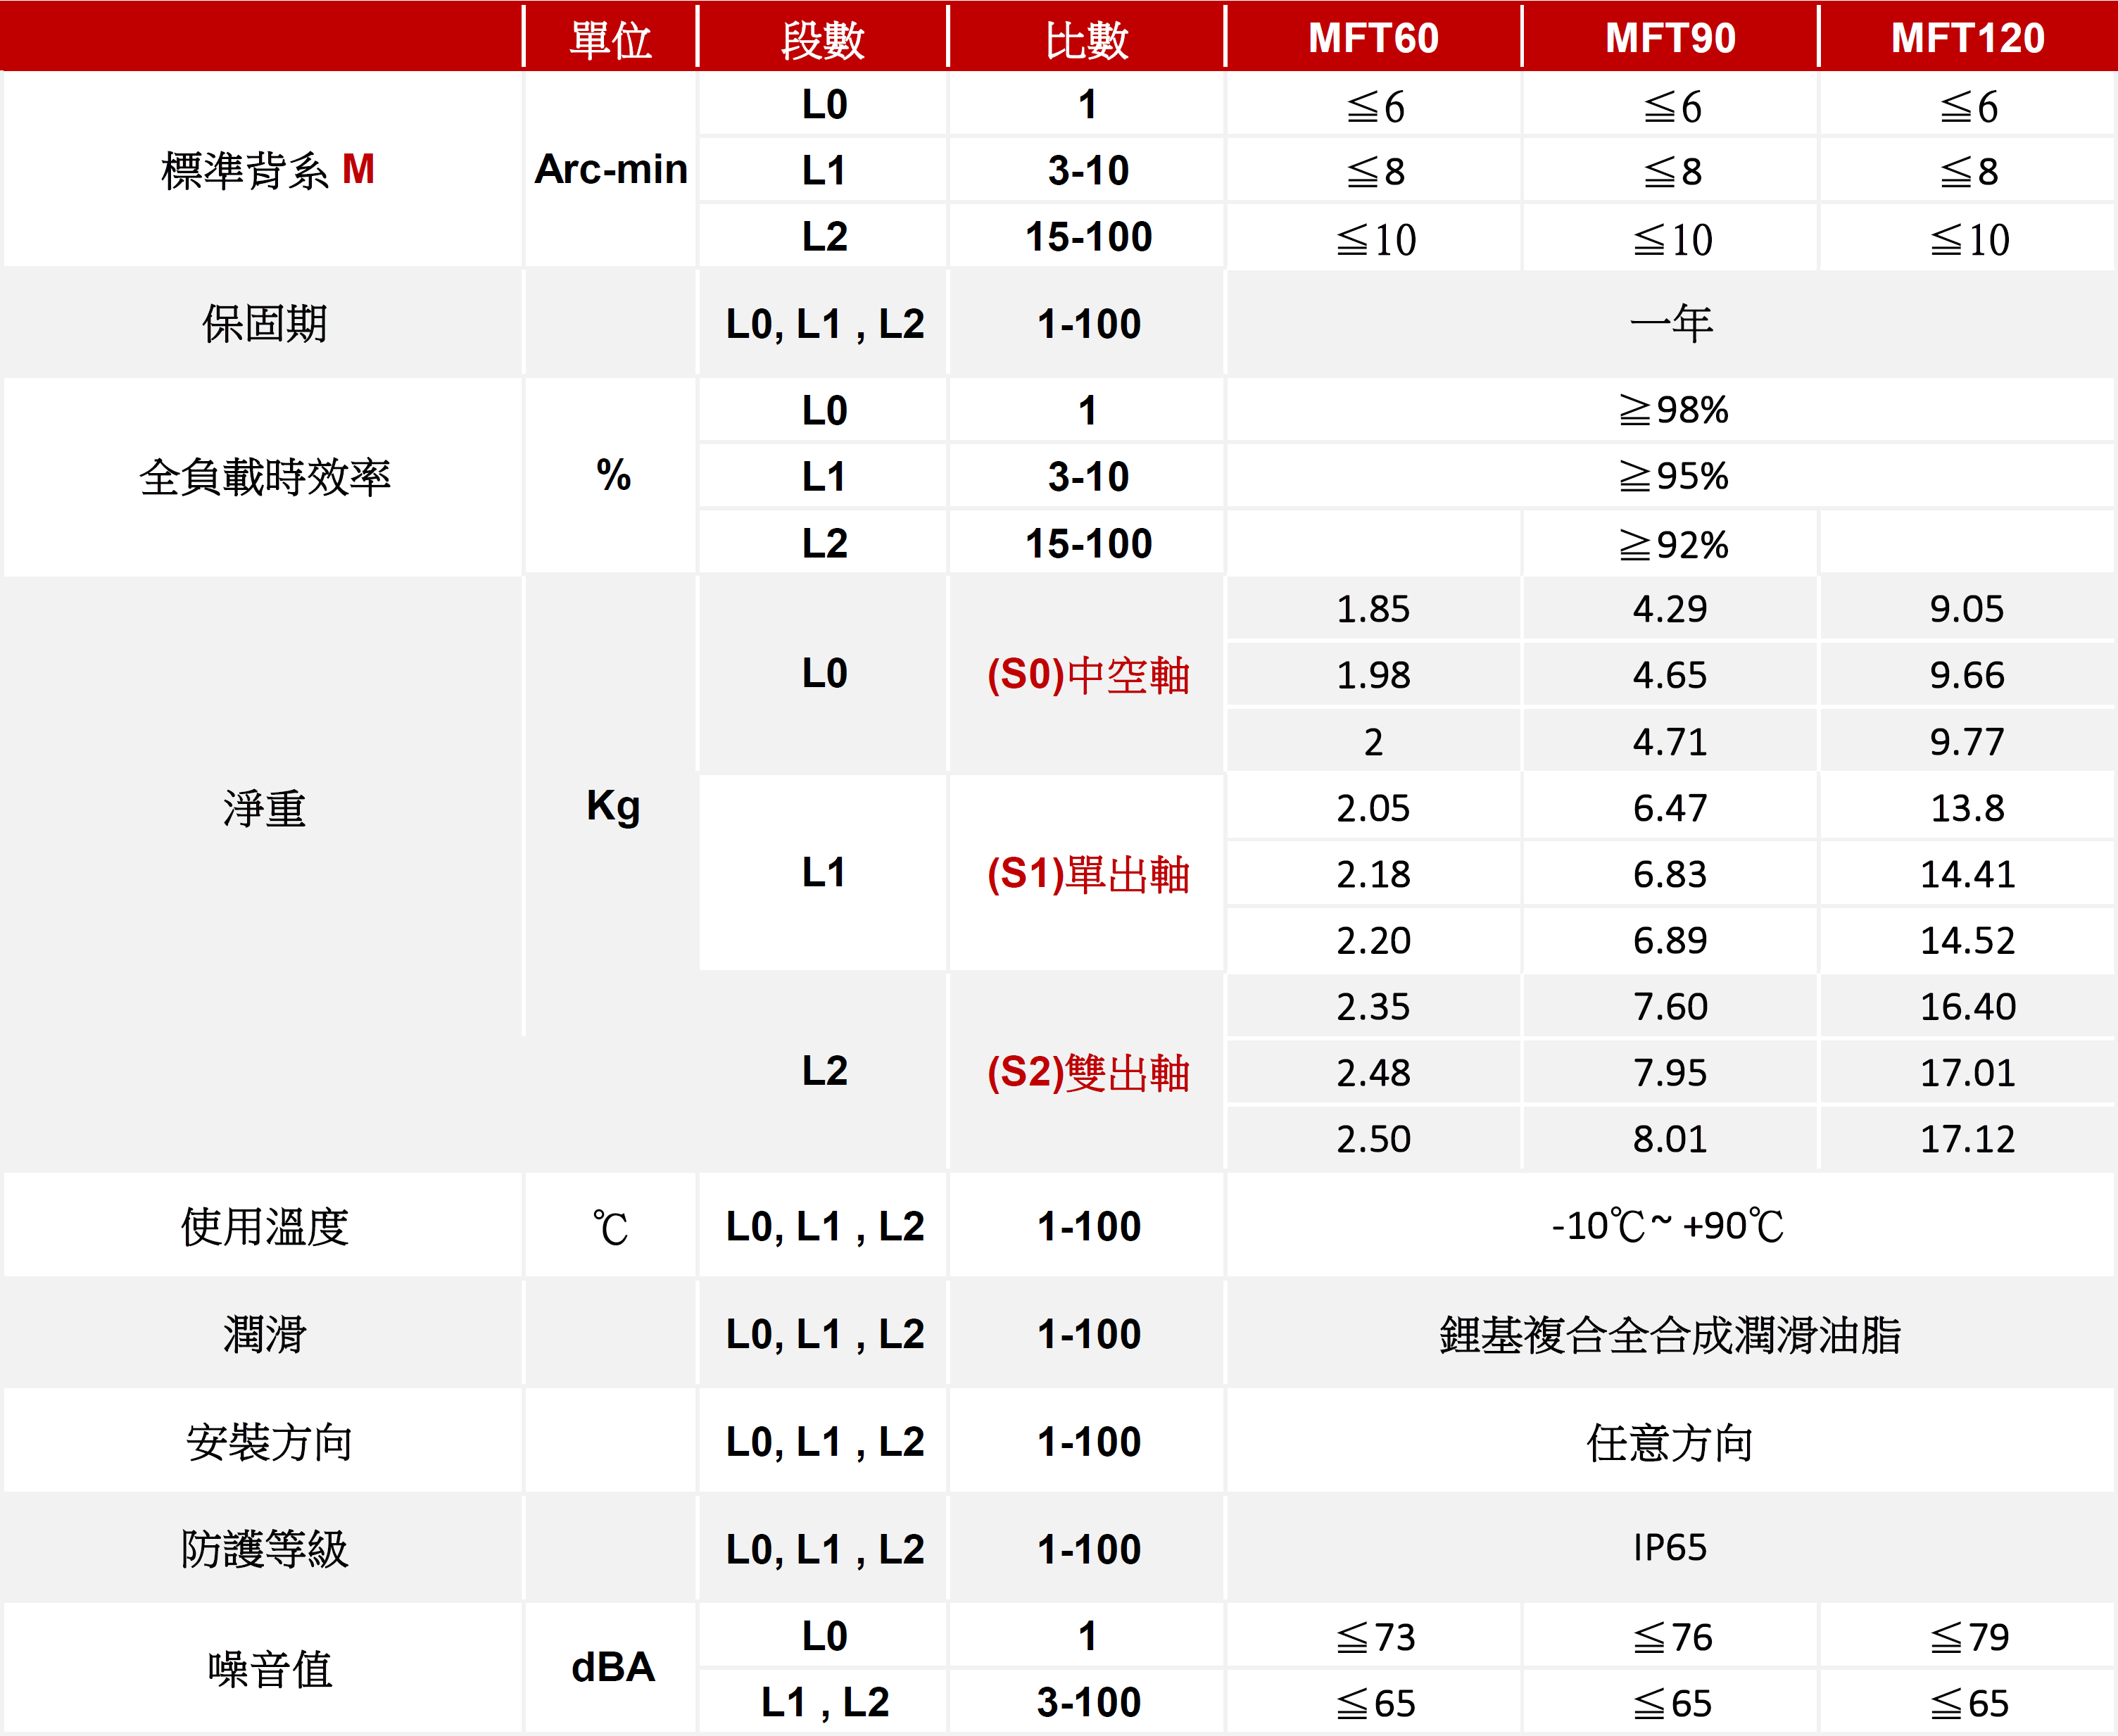The image size is (2118, 1736).
Task: Select the 淨重 row label
Action: click(x=265, y=808)
